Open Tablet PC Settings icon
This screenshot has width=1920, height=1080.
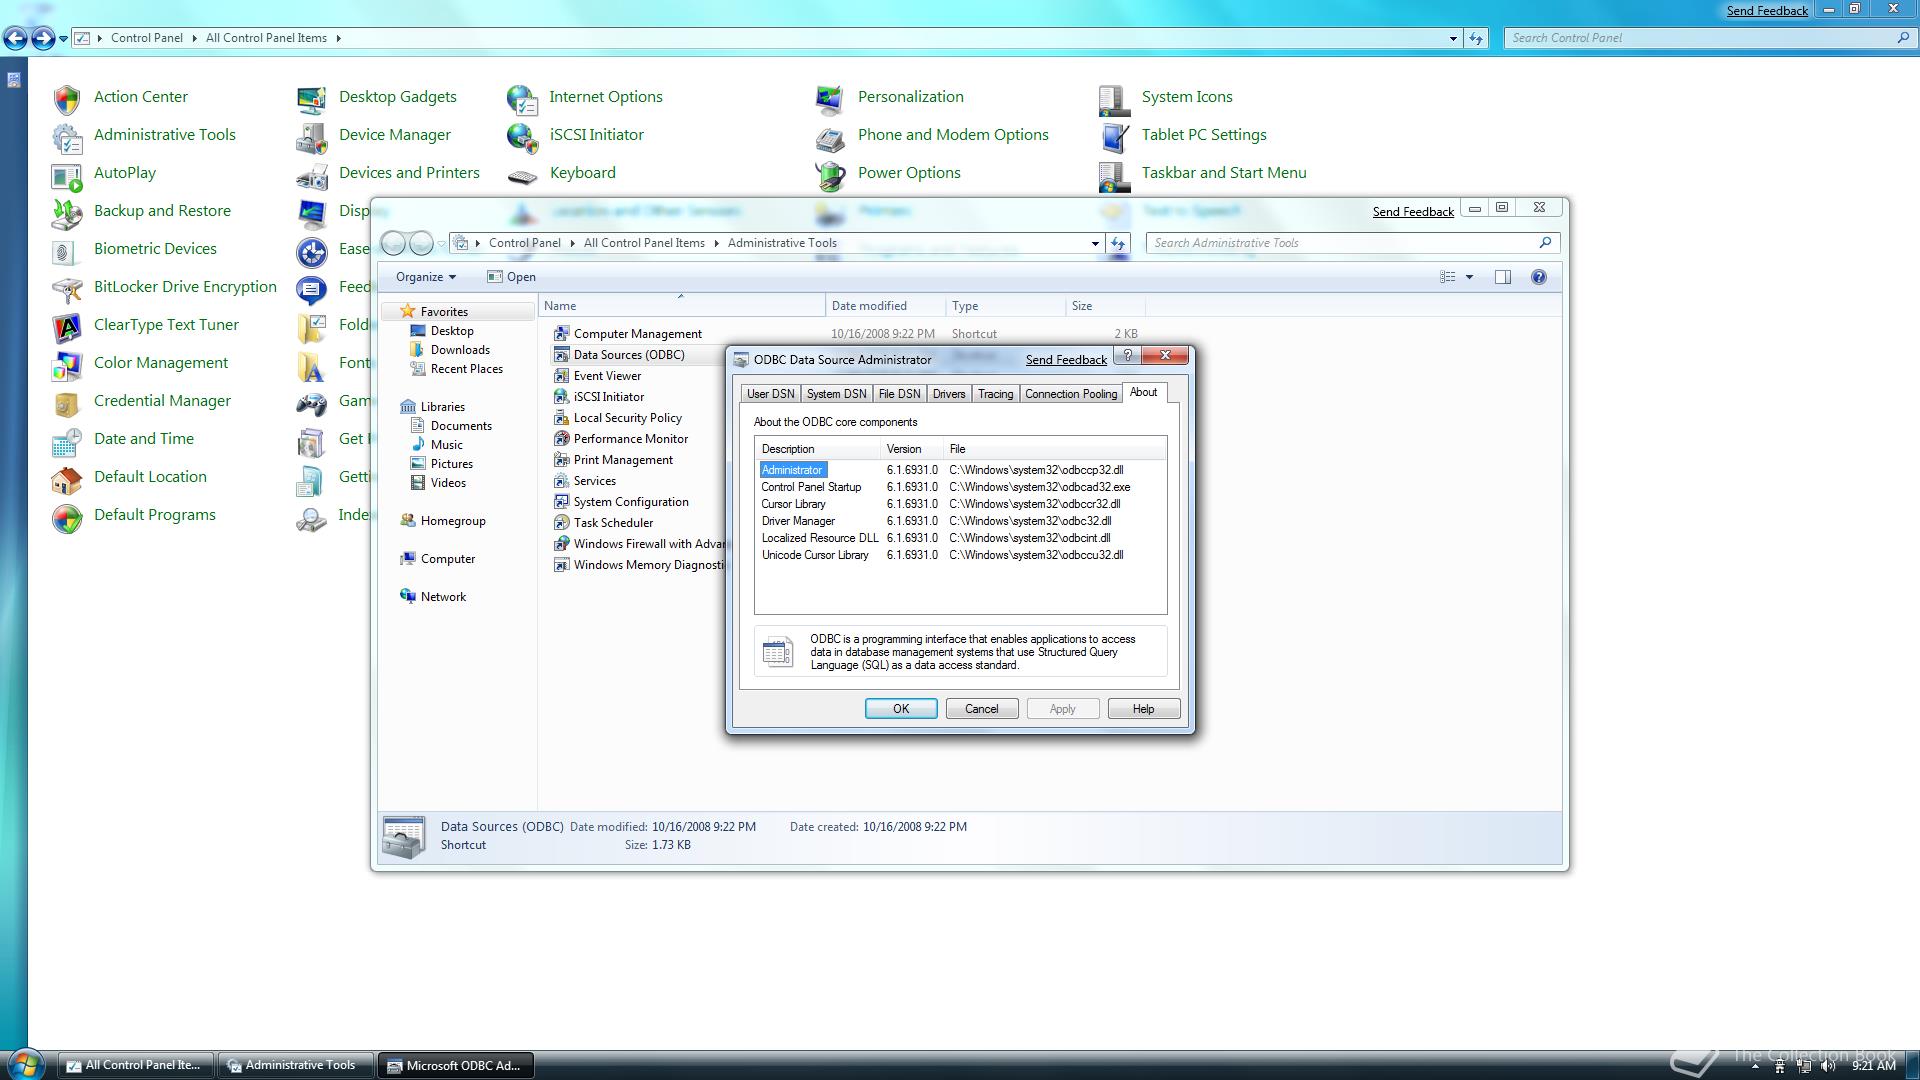click(x=1114, y=136)
